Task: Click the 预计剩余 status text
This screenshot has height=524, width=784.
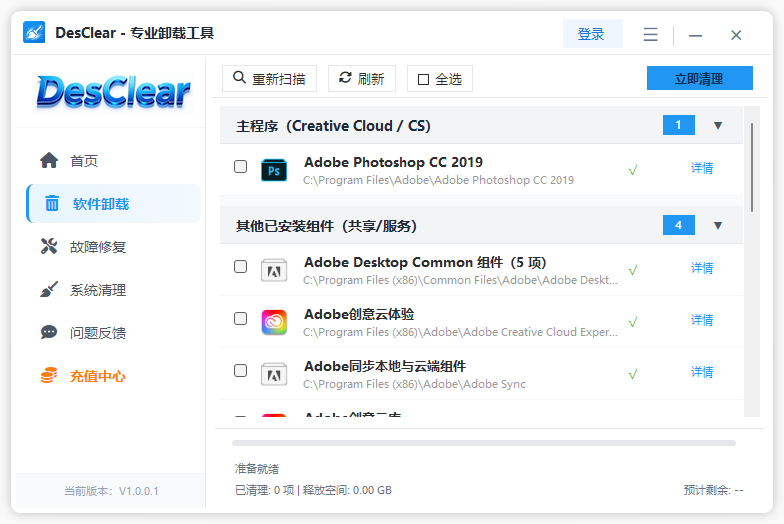Action: click(x=714, y=490)
